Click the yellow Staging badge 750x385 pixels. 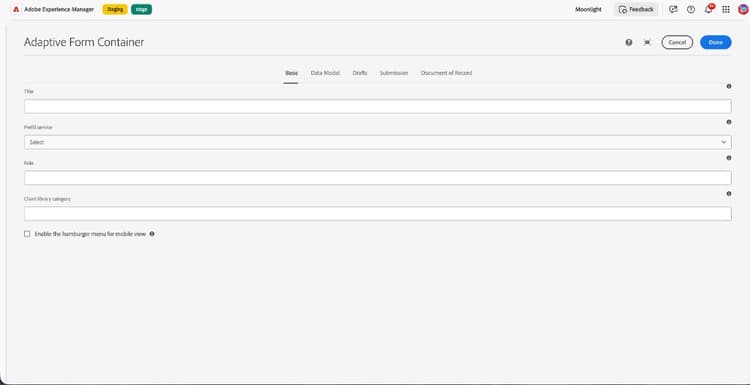[115, 10]
